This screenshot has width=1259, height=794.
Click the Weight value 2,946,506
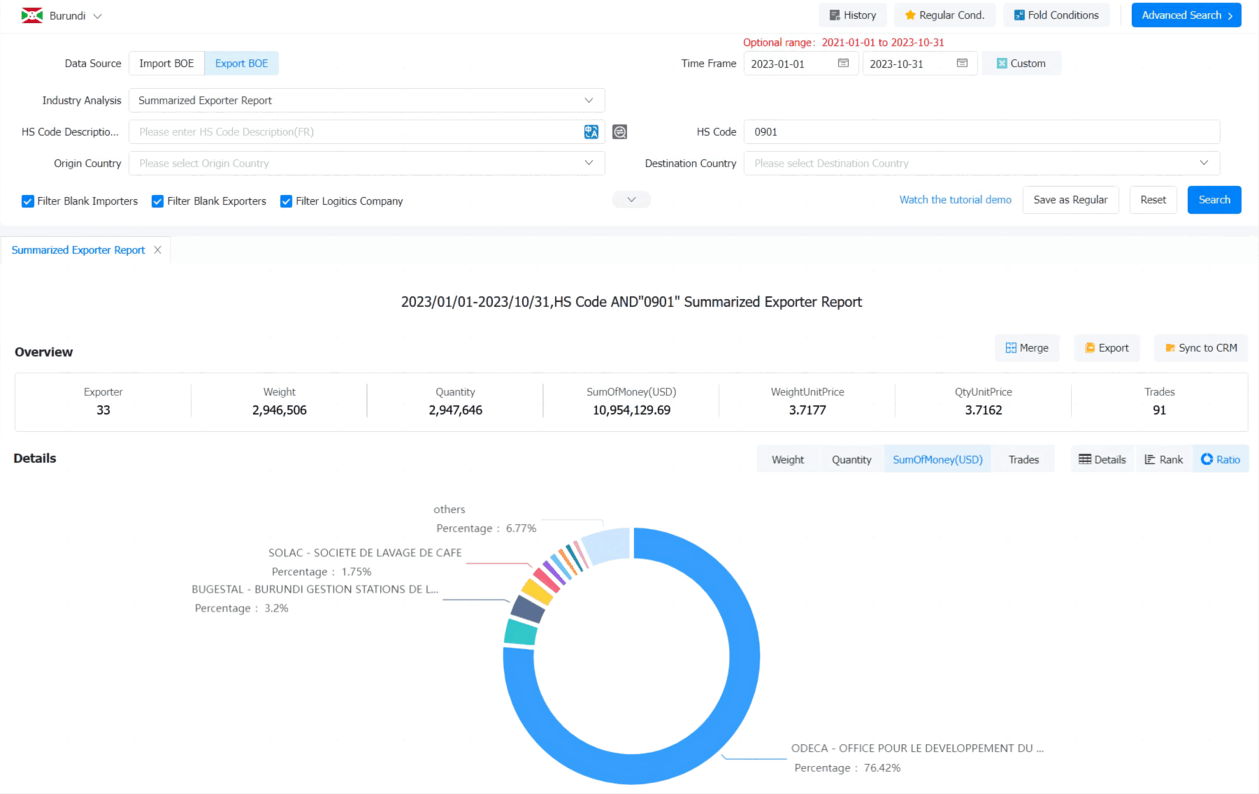(x=279, y=410)
